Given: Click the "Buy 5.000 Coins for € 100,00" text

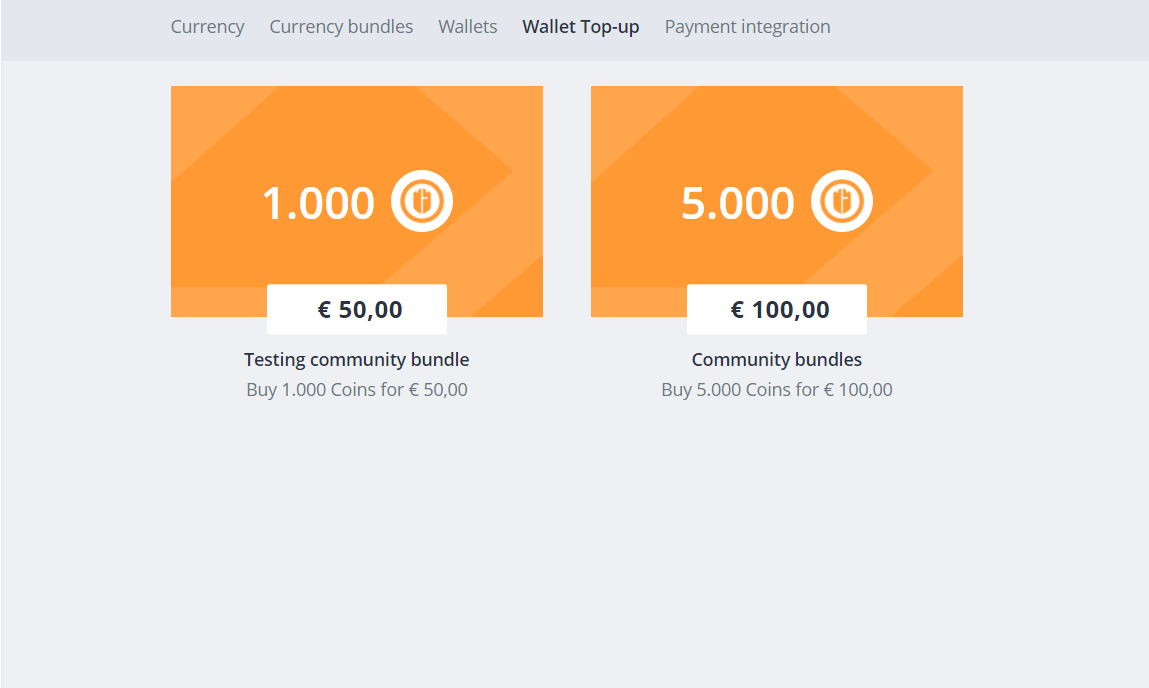Looking at the screenshot, I should (776, 389).
